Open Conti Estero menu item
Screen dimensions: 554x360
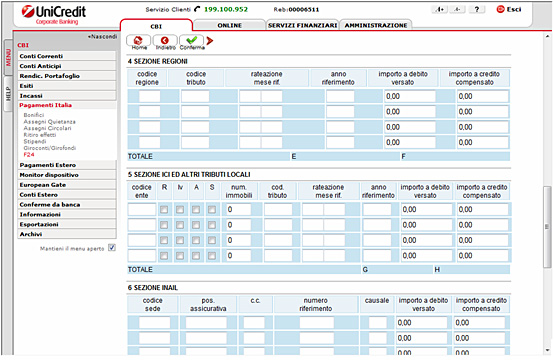tap(67, 194)
